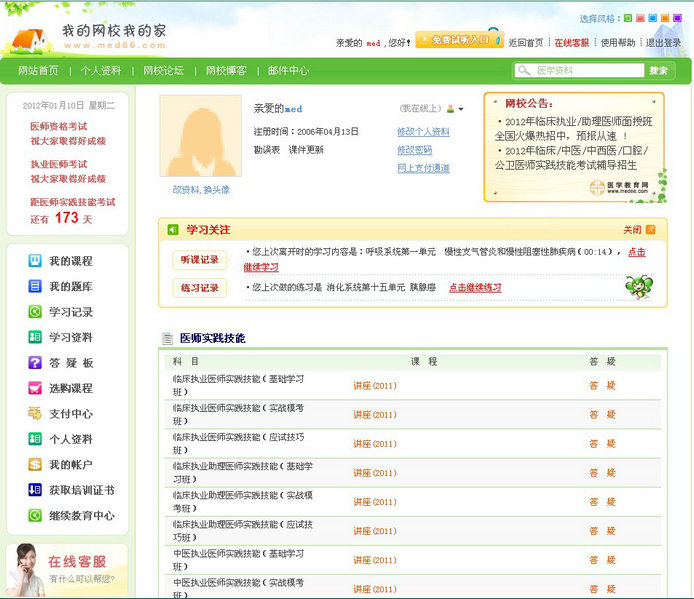This screenshot has width=694, height=599.
Task: Click the 我的课程 sidebar icon
Action: click(x=35, y=261)
